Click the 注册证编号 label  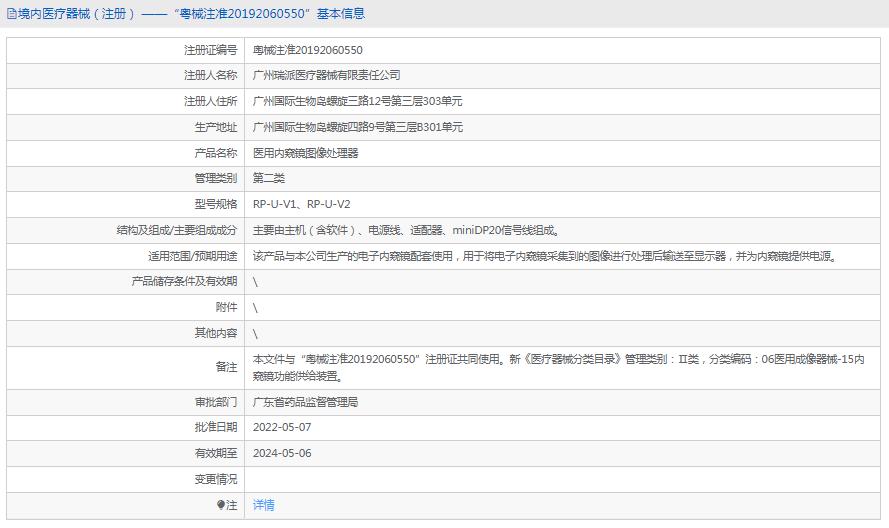(210, 50)
